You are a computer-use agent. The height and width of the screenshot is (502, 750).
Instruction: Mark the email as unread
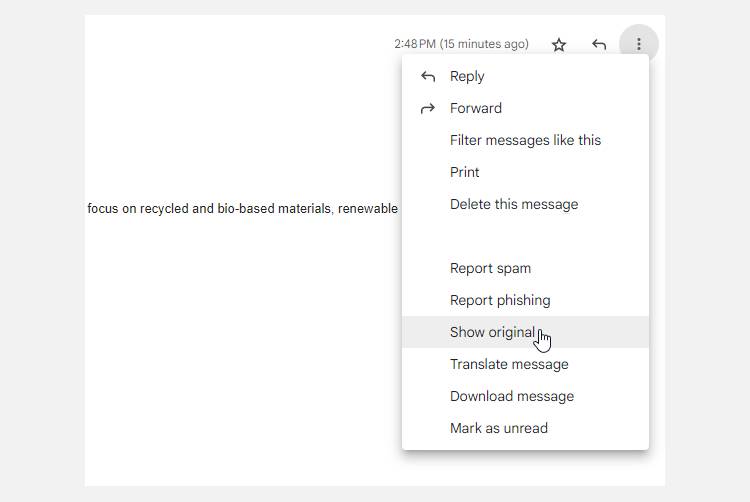click(499, 428)
